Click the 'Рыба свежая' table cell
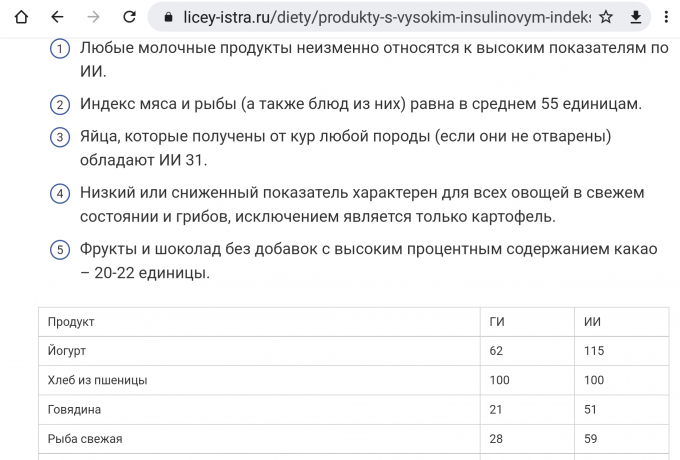 pyautogui.click(x=85, y=438)
